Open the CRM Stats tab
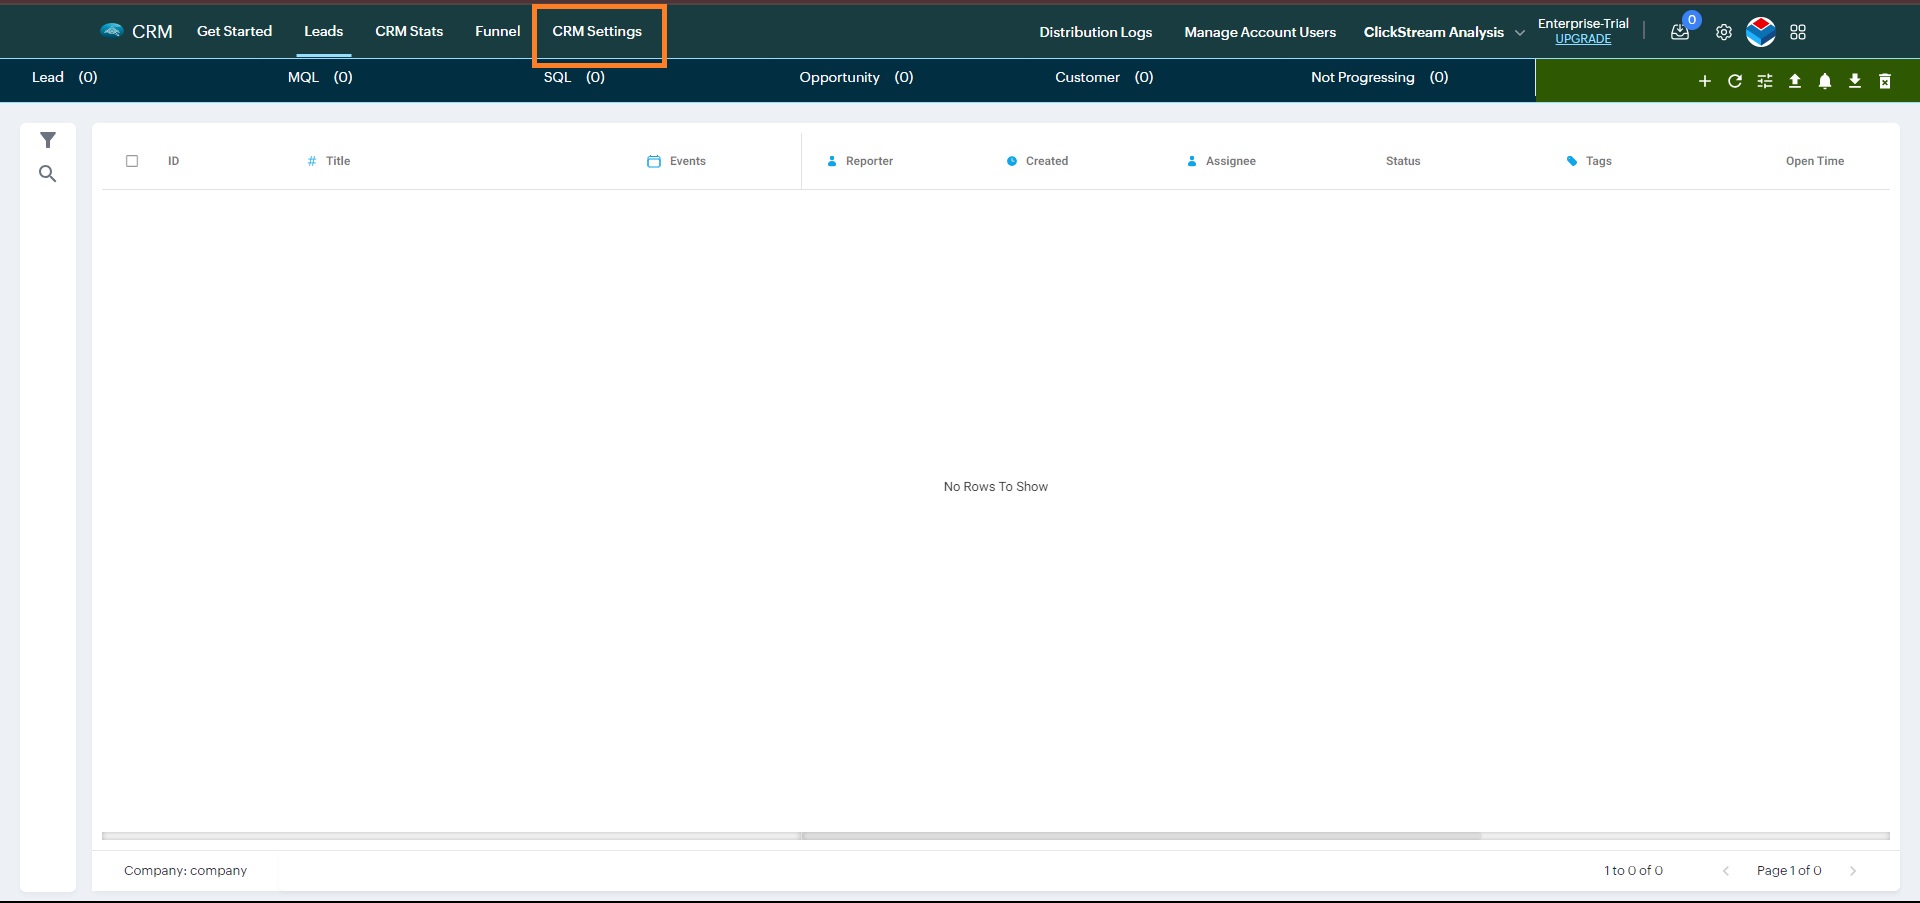Screen dimensions: 1920x903 pos(409,31)
